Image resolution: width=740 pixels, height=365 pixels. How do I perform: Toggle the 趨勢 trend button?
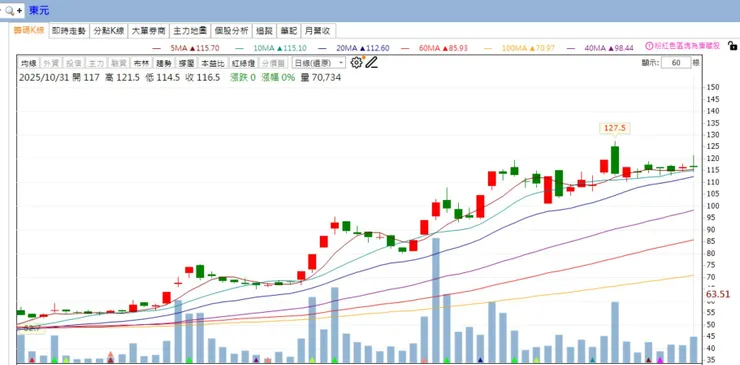point(164,63)
